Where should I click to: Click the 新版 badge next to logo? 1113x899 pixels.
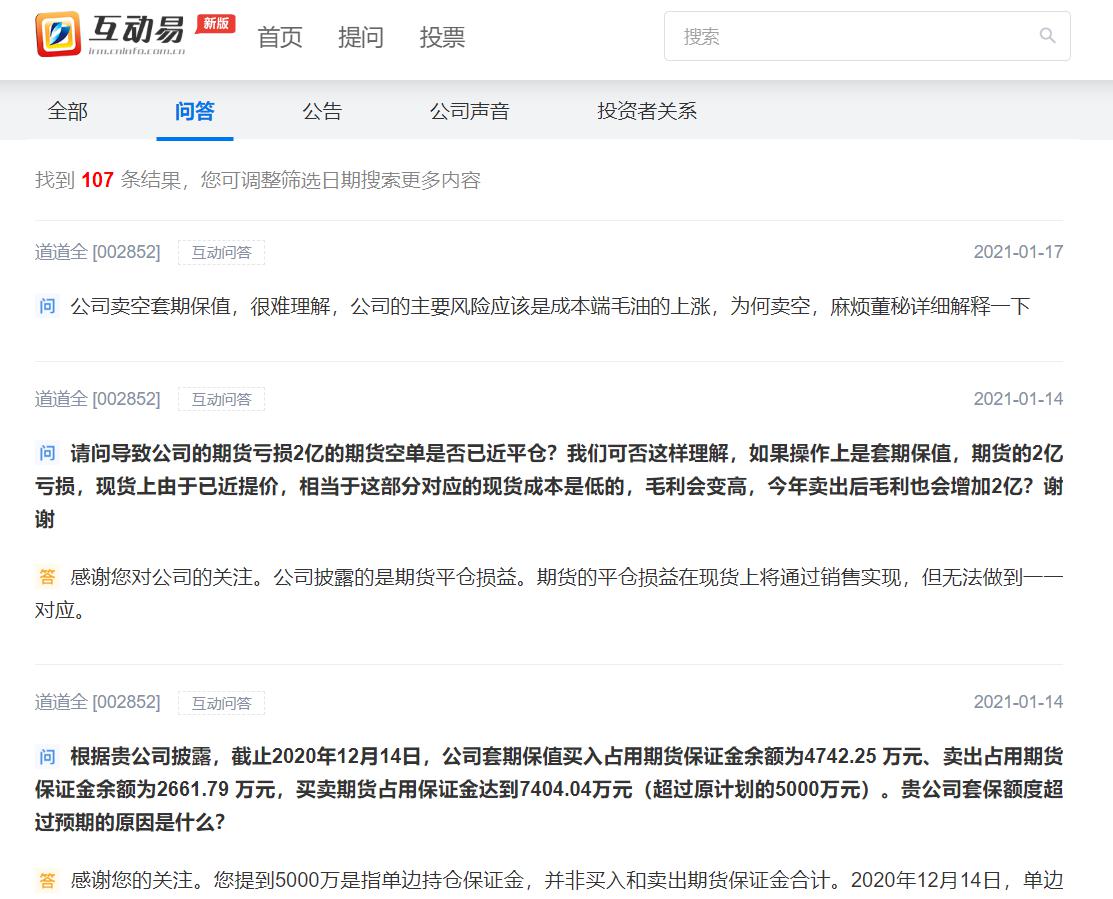pos(216,23)
